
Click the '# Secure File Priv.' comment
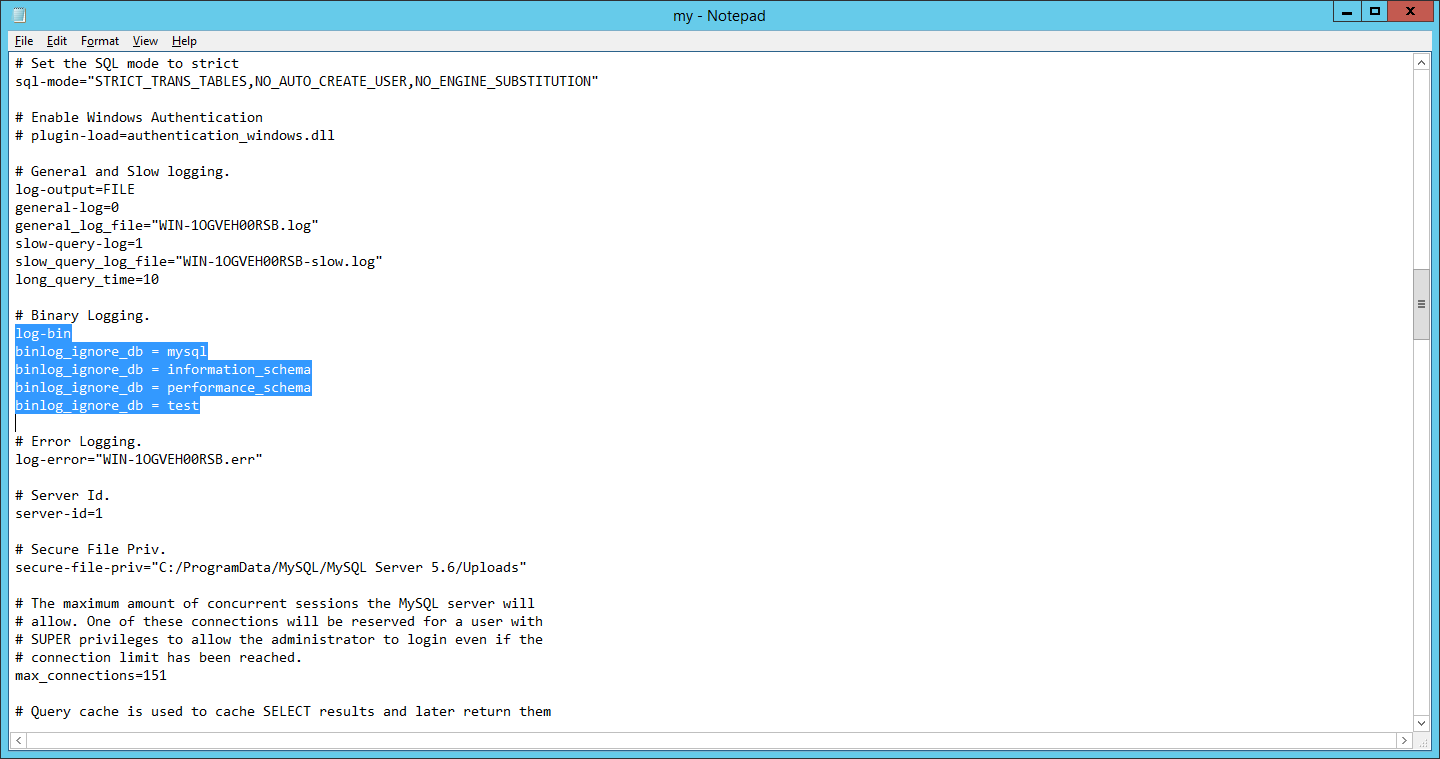coord(91,549)
